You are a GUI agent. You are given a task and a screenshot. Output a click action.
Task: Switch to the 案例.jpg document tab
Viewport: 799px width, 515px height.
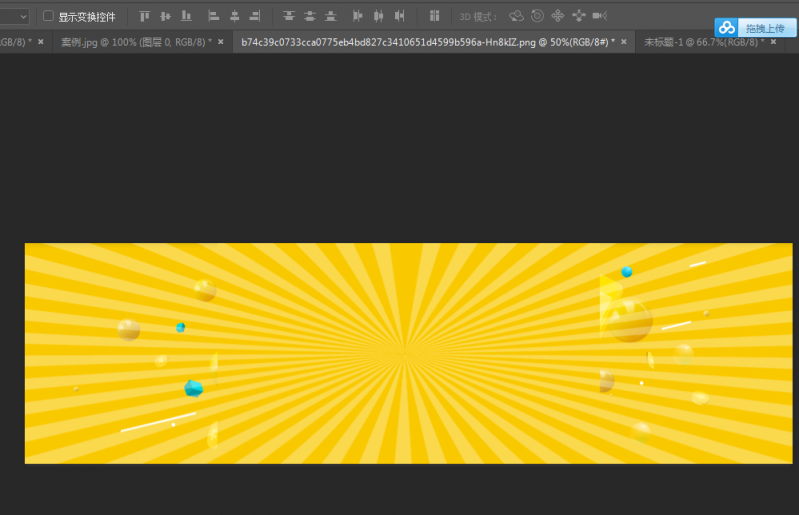pyautogui.click(x=135, y=42)
